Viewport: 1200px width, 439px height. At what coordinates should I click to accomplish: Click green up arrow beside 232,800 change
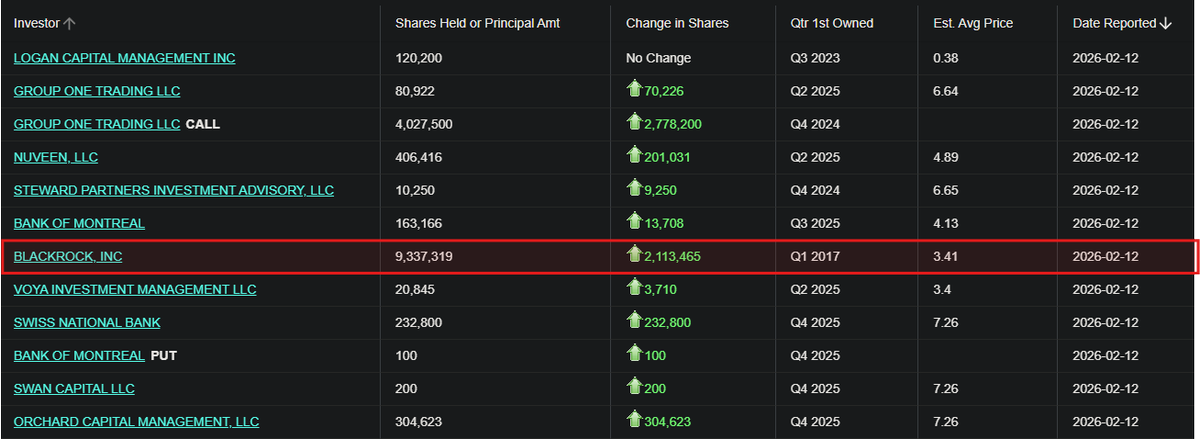[633, 322]
